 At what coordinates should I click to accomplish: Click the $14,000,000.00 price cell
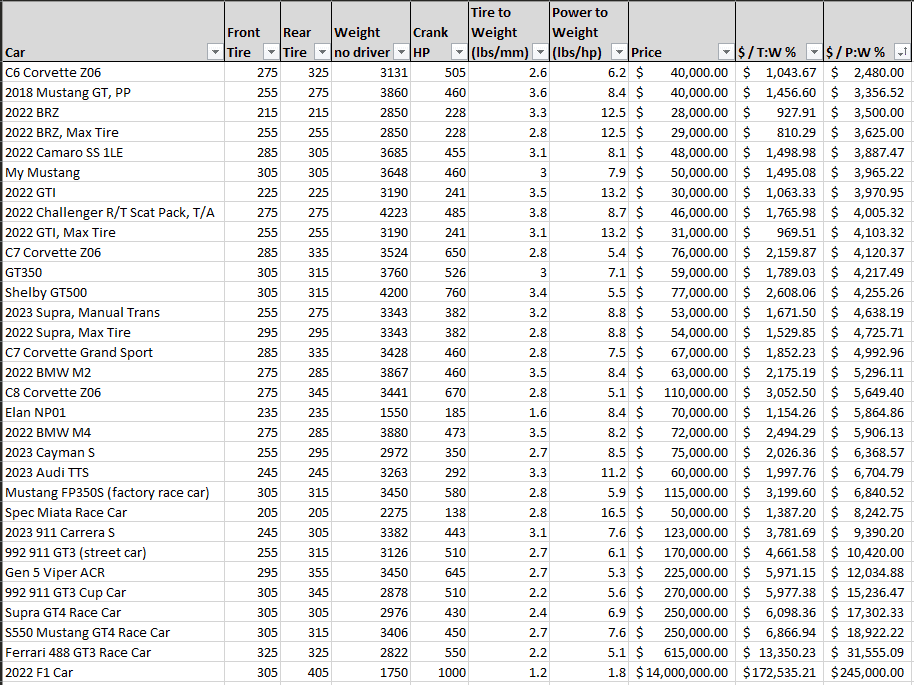pyautogui.click(x=682, y=673)
